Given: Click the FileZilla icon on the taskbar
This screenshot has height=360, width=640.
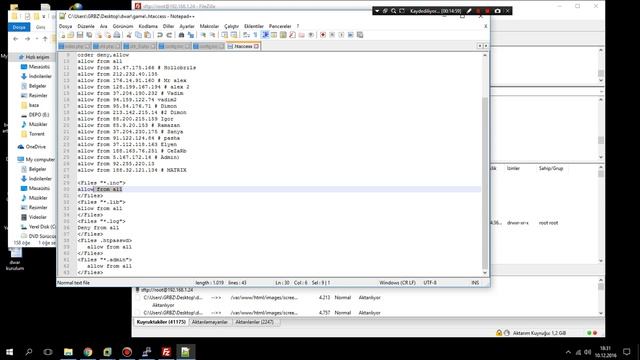Looking at the screenshot, I should tap(166, 351).
